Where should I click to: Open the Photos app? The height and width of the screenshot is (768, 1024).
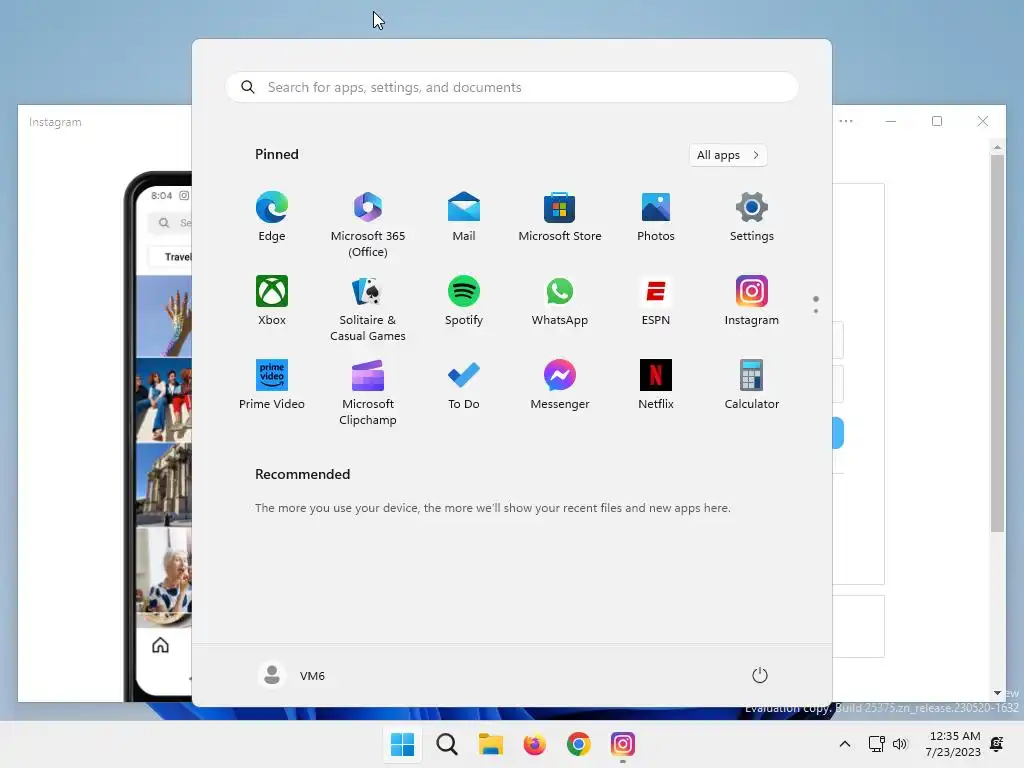tap(656, 217)
